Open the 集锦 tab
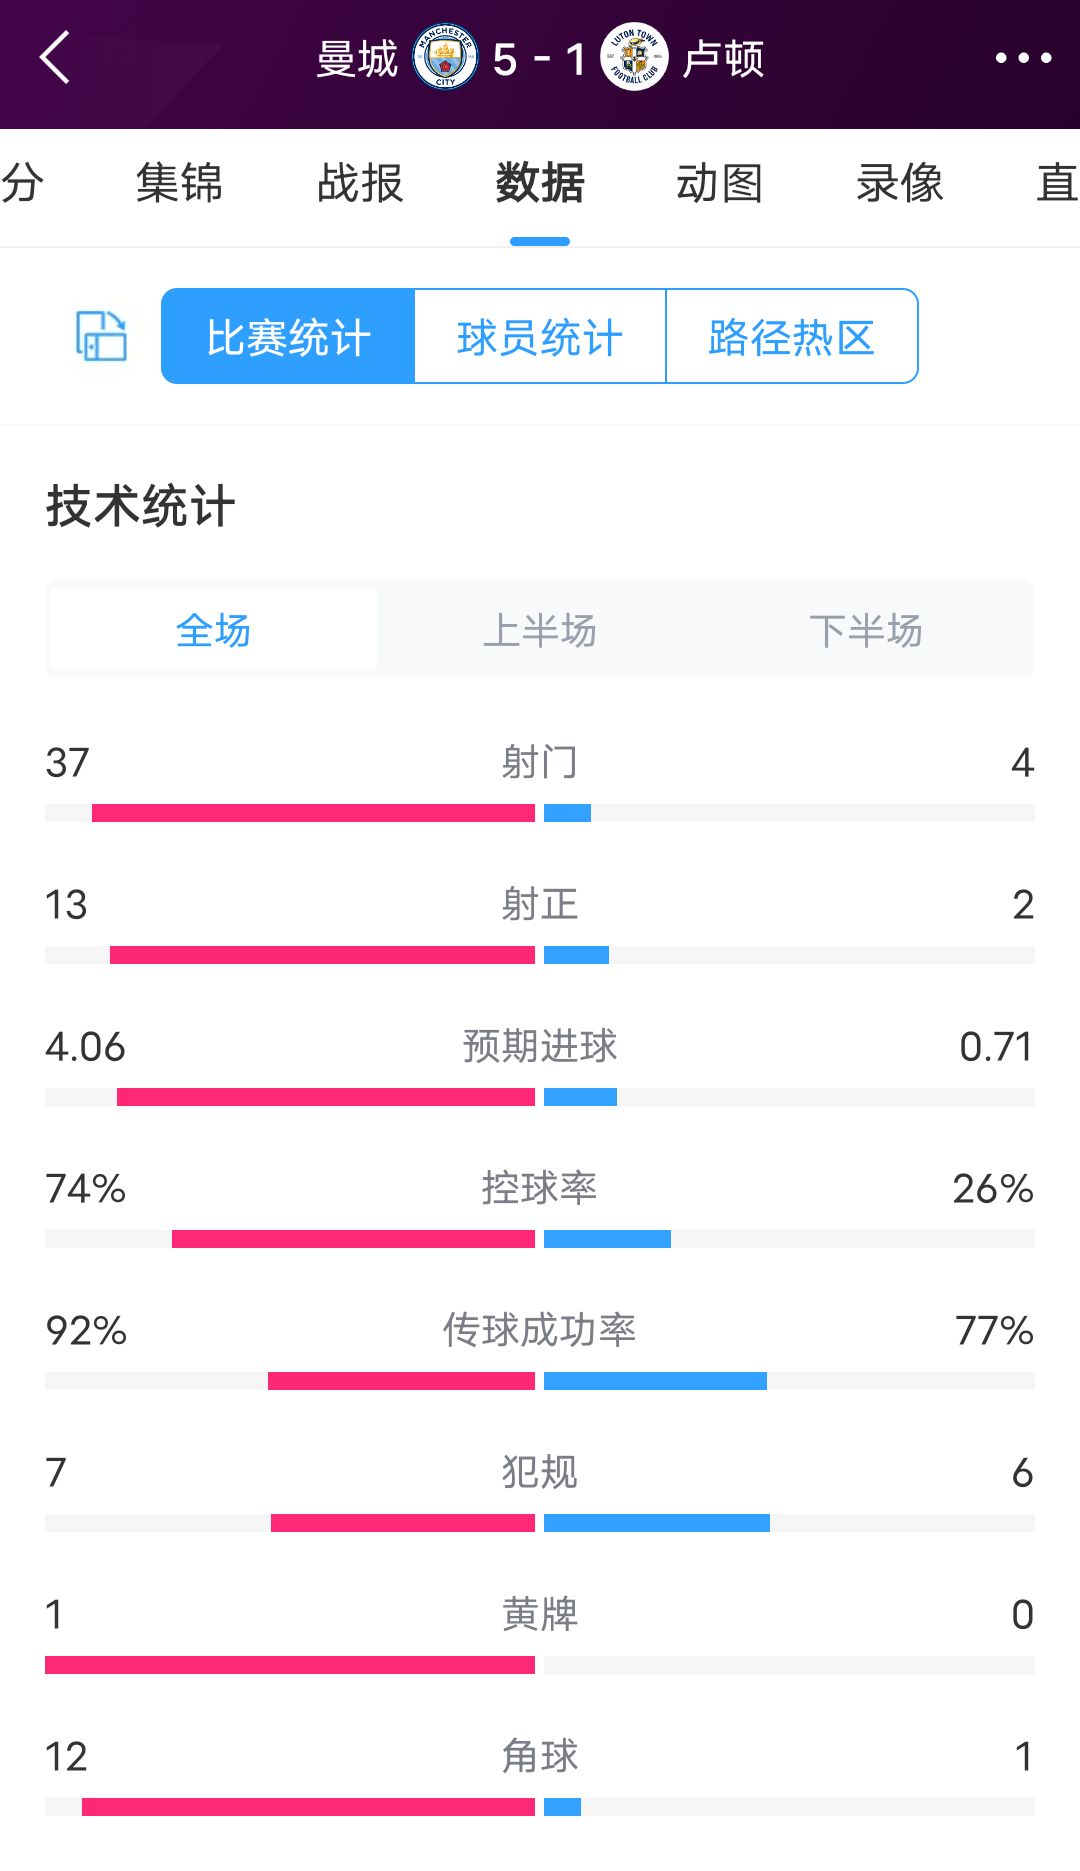The width and height of the screenshot is (1080, 1871). pos(179,184)
